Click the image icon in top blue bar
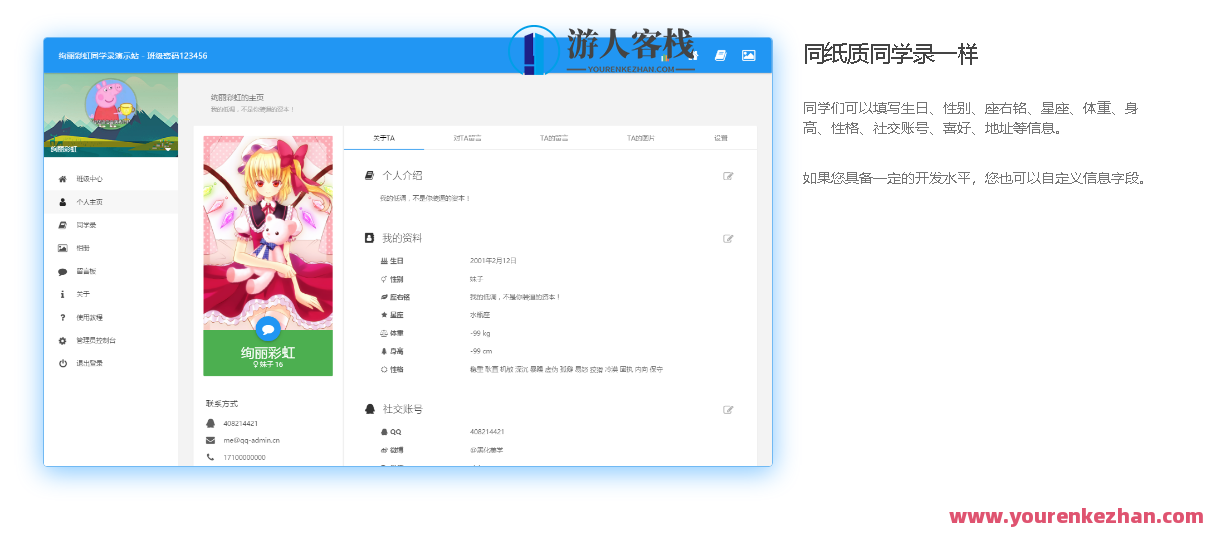This screenshot has height=533, width=1209. 748,56
